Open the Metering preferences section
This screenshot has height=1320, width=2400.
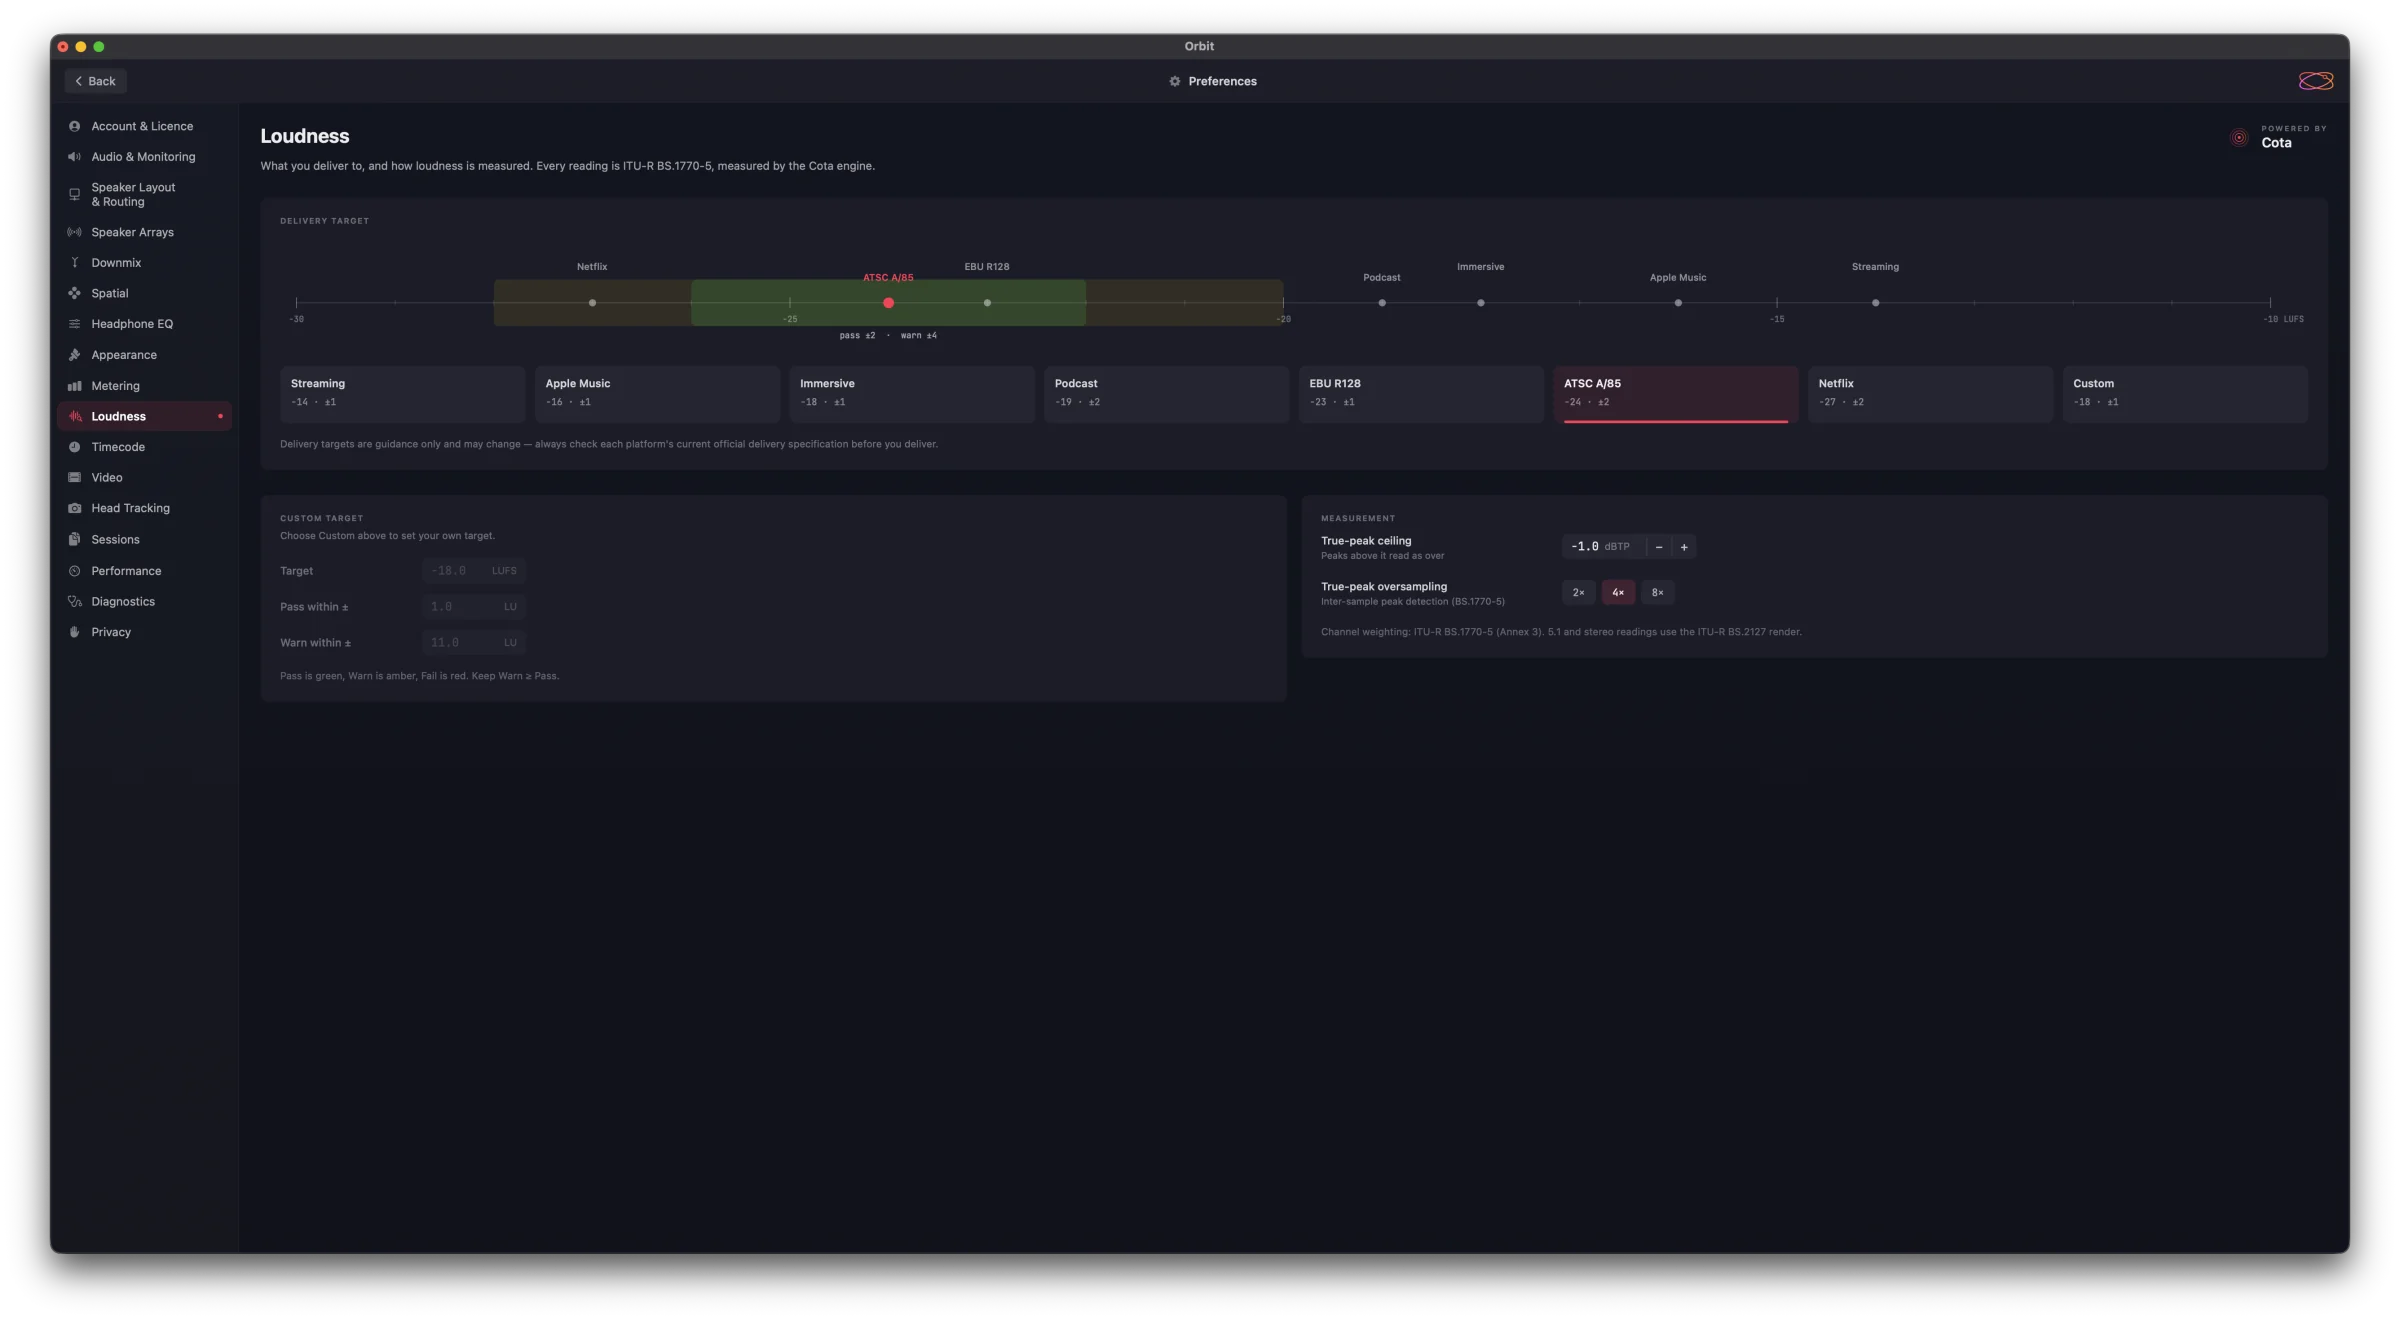[144, 386]
